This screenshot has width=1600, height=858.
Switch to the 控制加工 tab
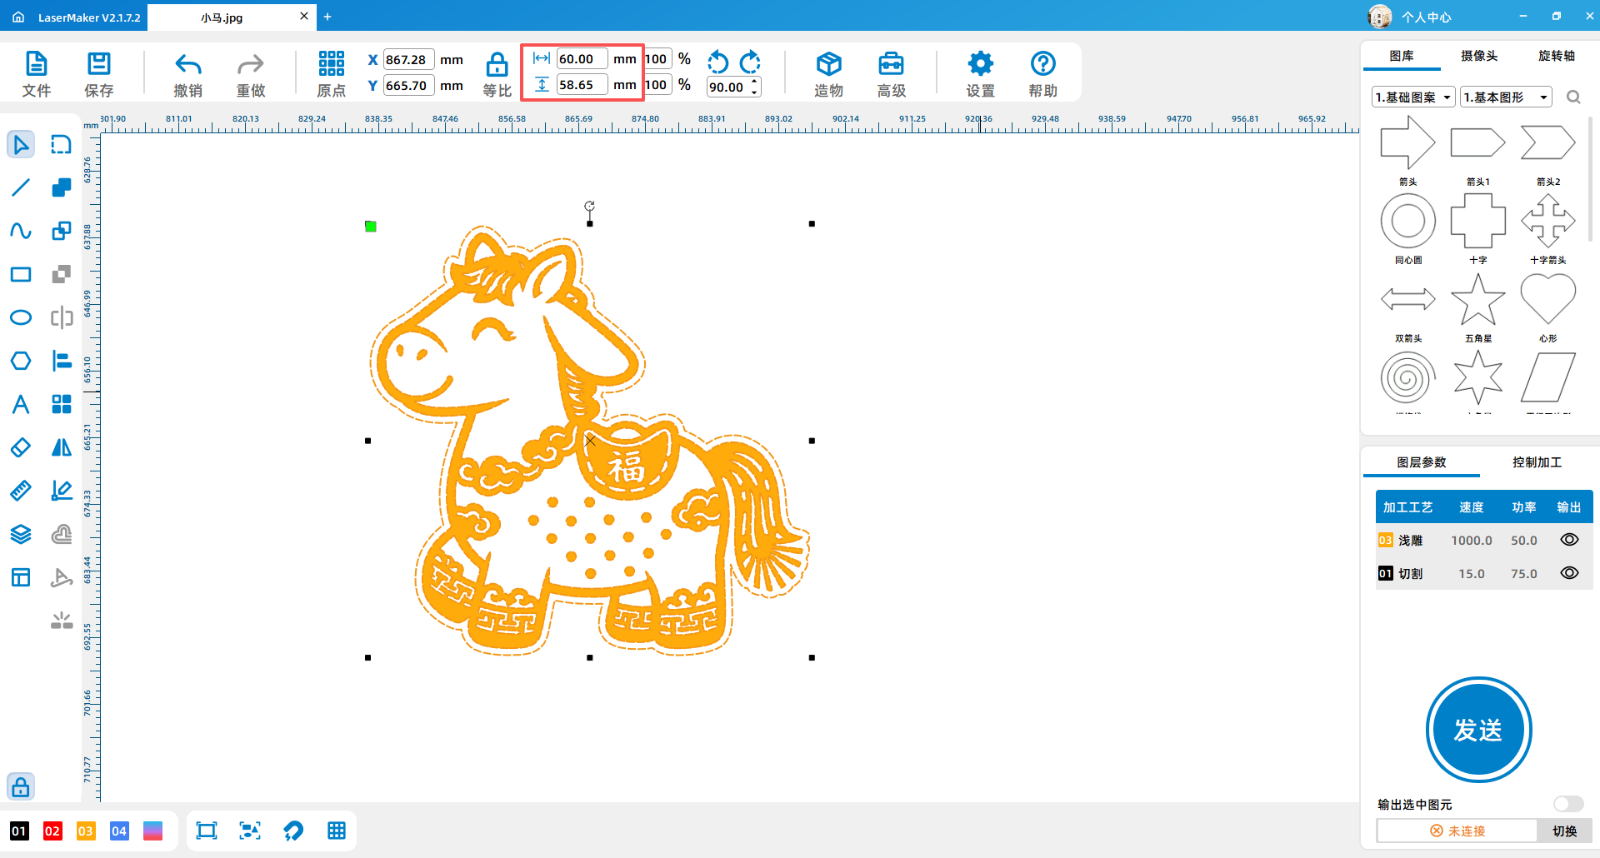[1536, 462]
